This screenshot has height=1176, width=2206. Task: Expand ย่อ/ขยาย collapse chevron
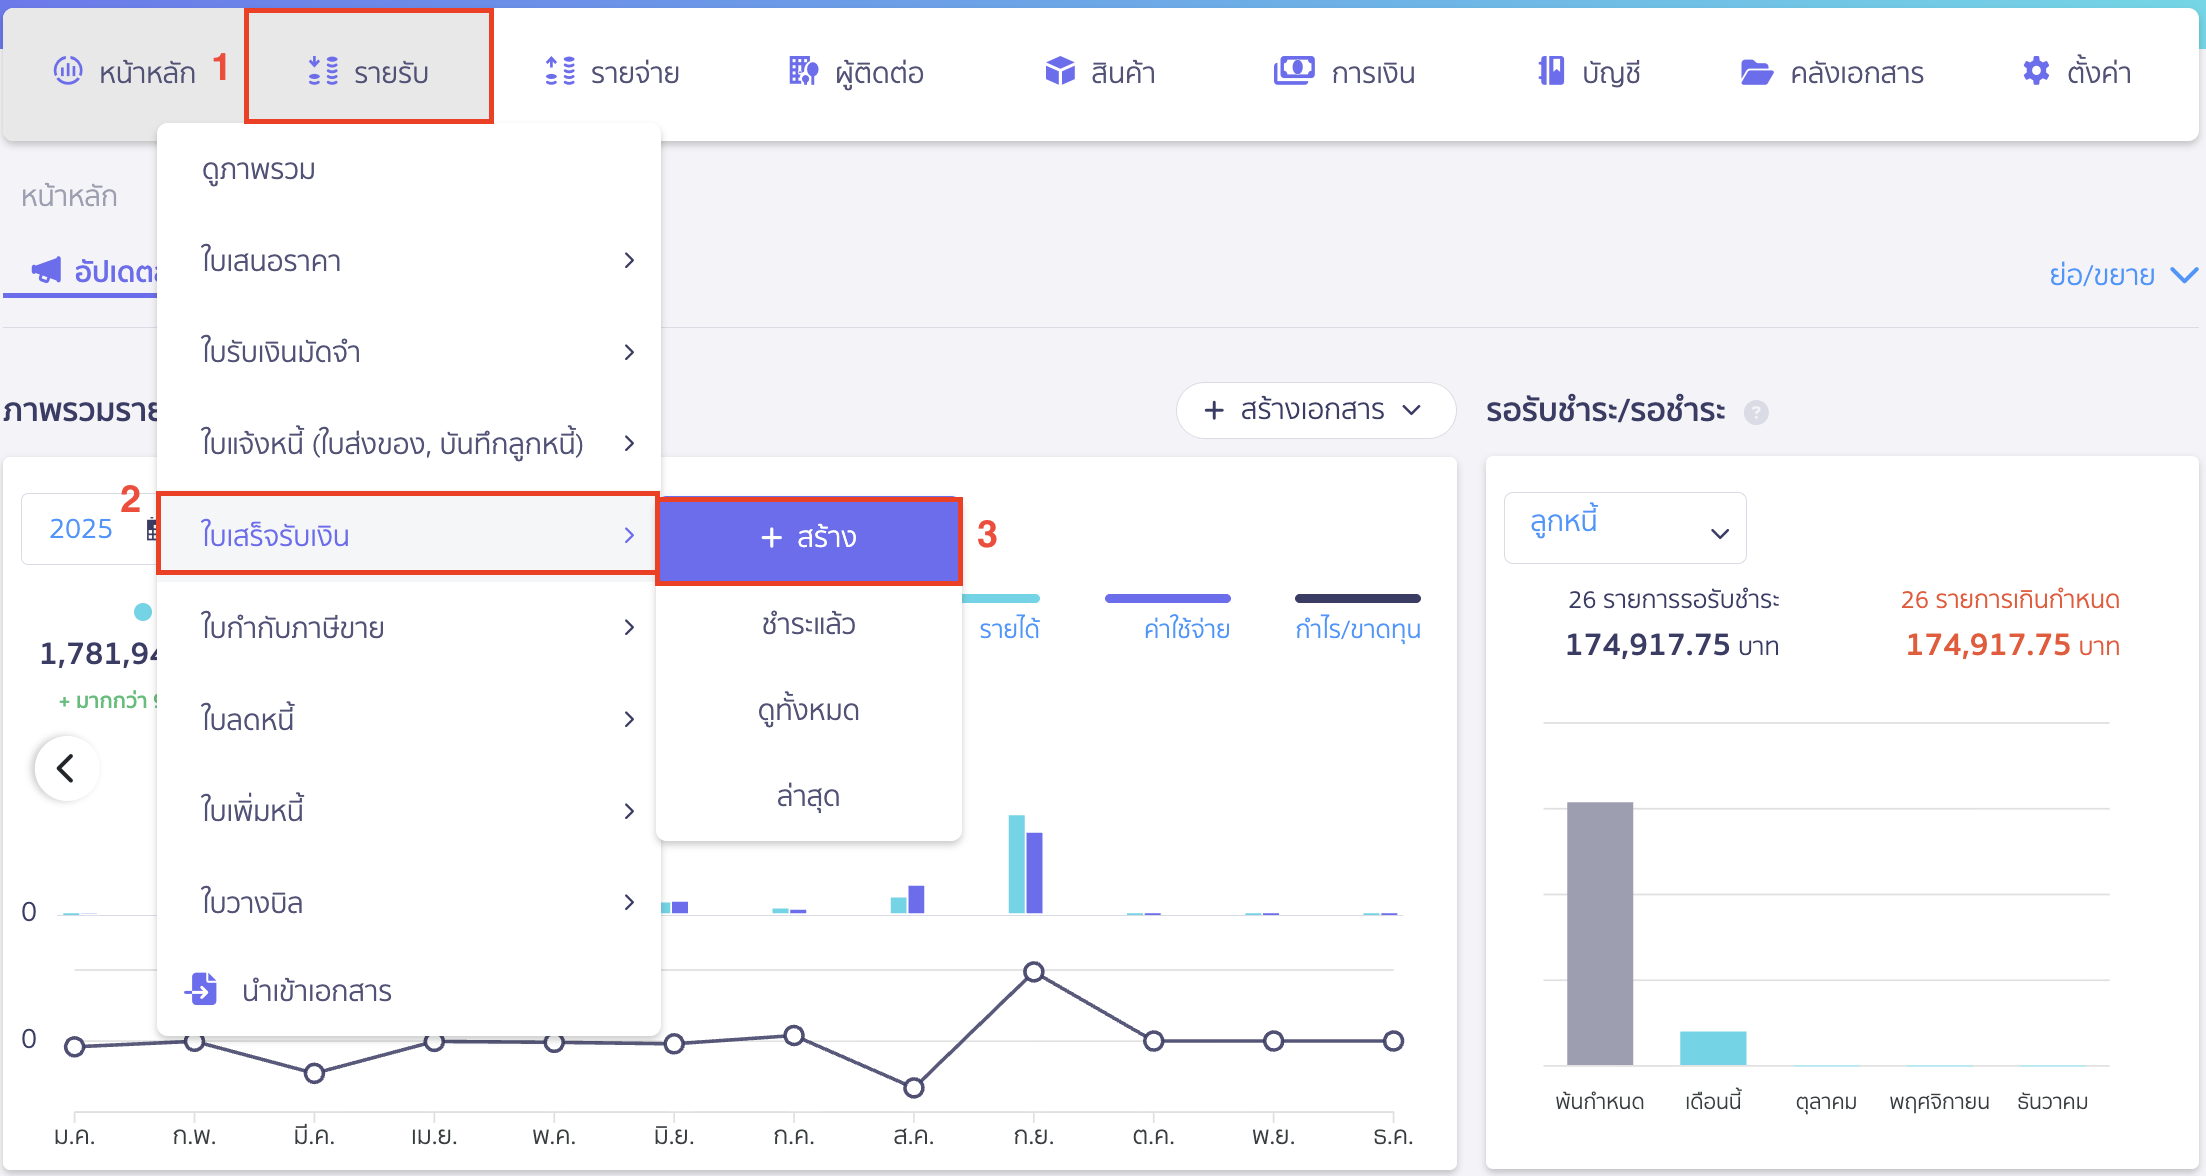[2184, 274]
